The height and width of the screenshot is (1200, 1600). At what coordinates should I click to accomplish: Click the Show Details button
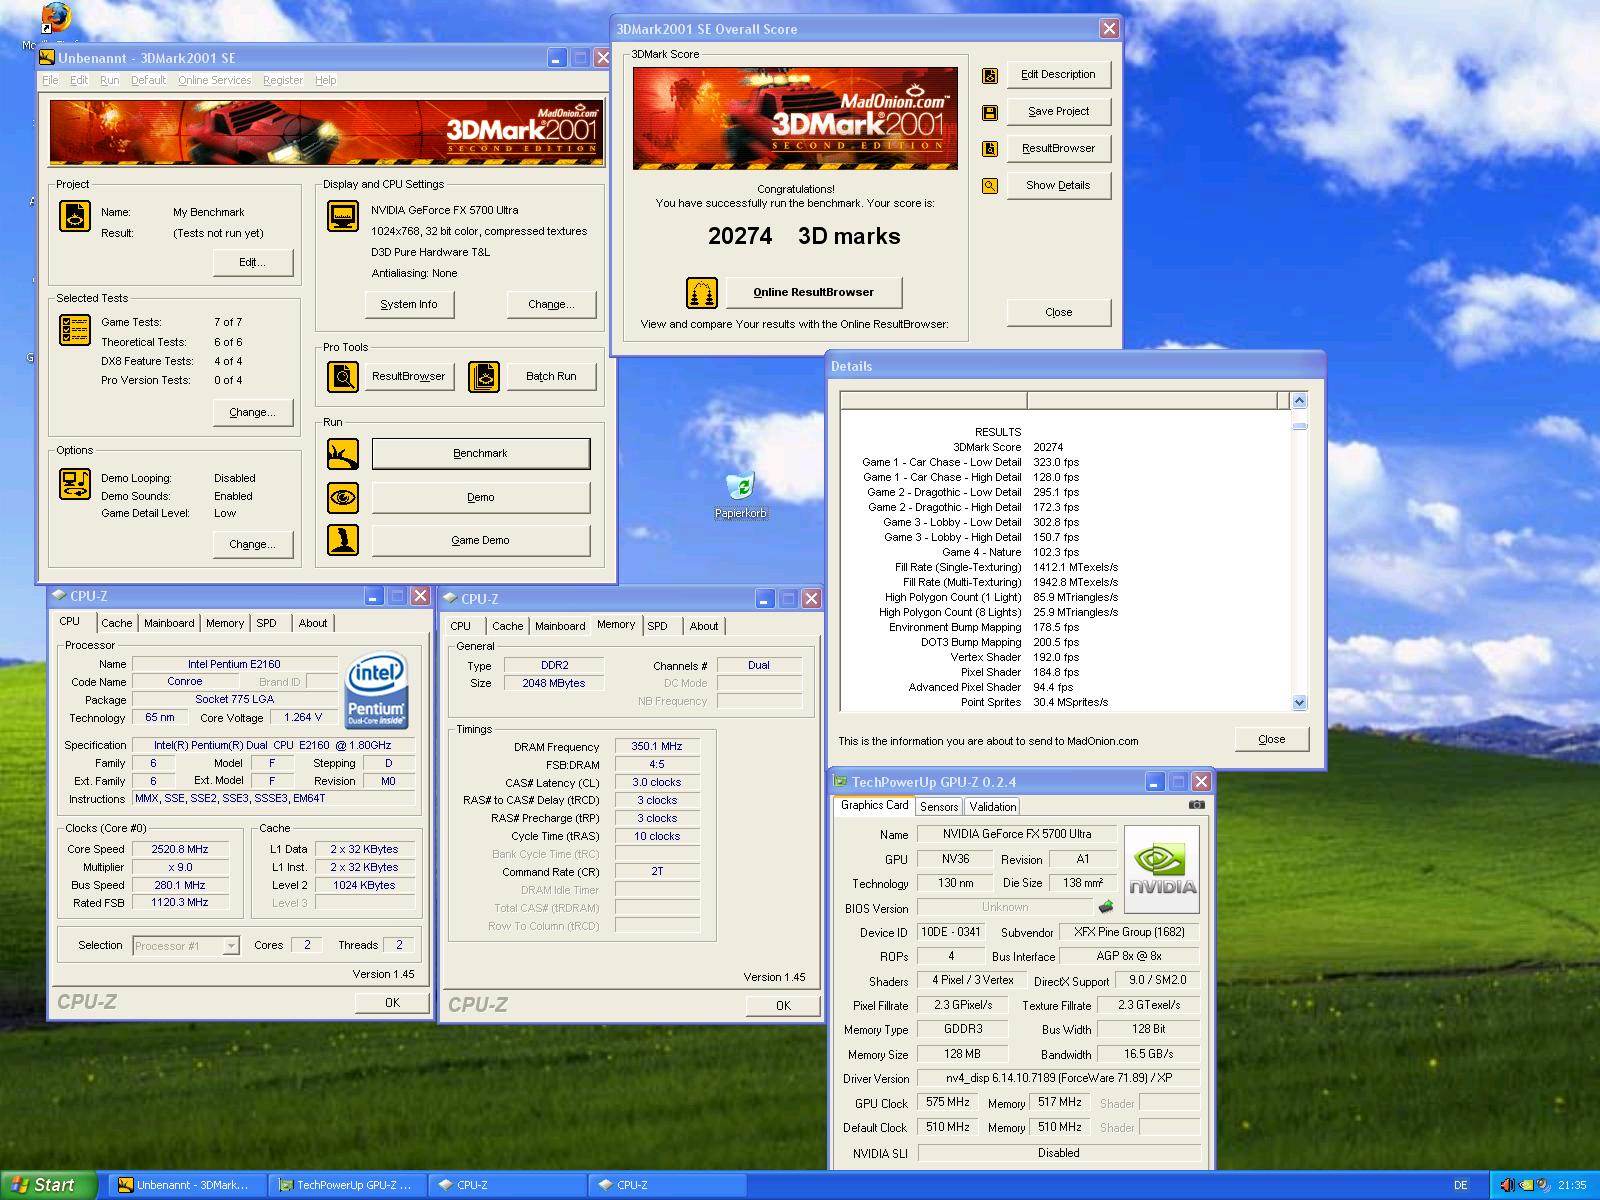point(1058,185)
